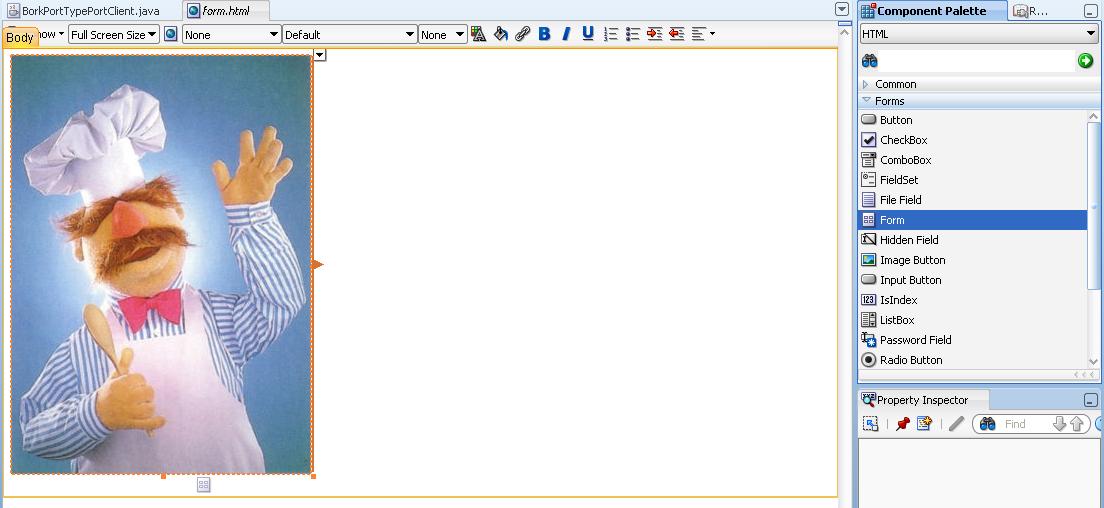This screenshot has width=1104, height=508.
Task: Click the palette search binoculars icon
Action: (870, 61)
